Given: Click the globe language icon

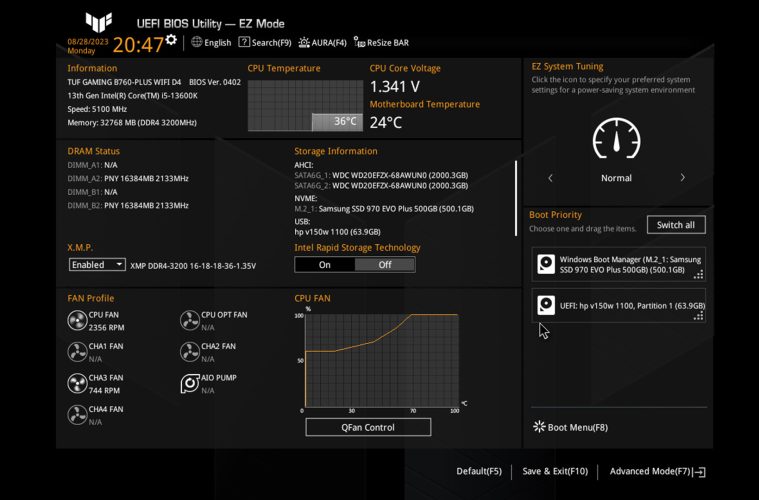Looking at the screenshot, I should tap(197, 42).
